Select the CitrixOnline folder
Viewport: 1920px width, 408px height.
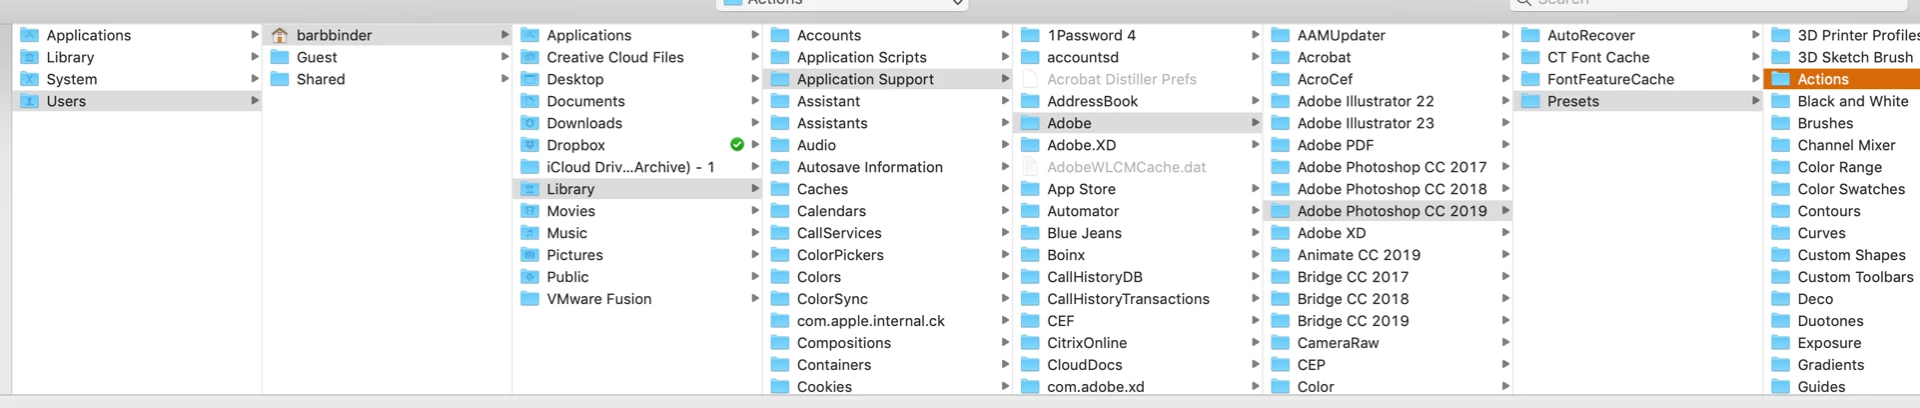[1137, 343]
